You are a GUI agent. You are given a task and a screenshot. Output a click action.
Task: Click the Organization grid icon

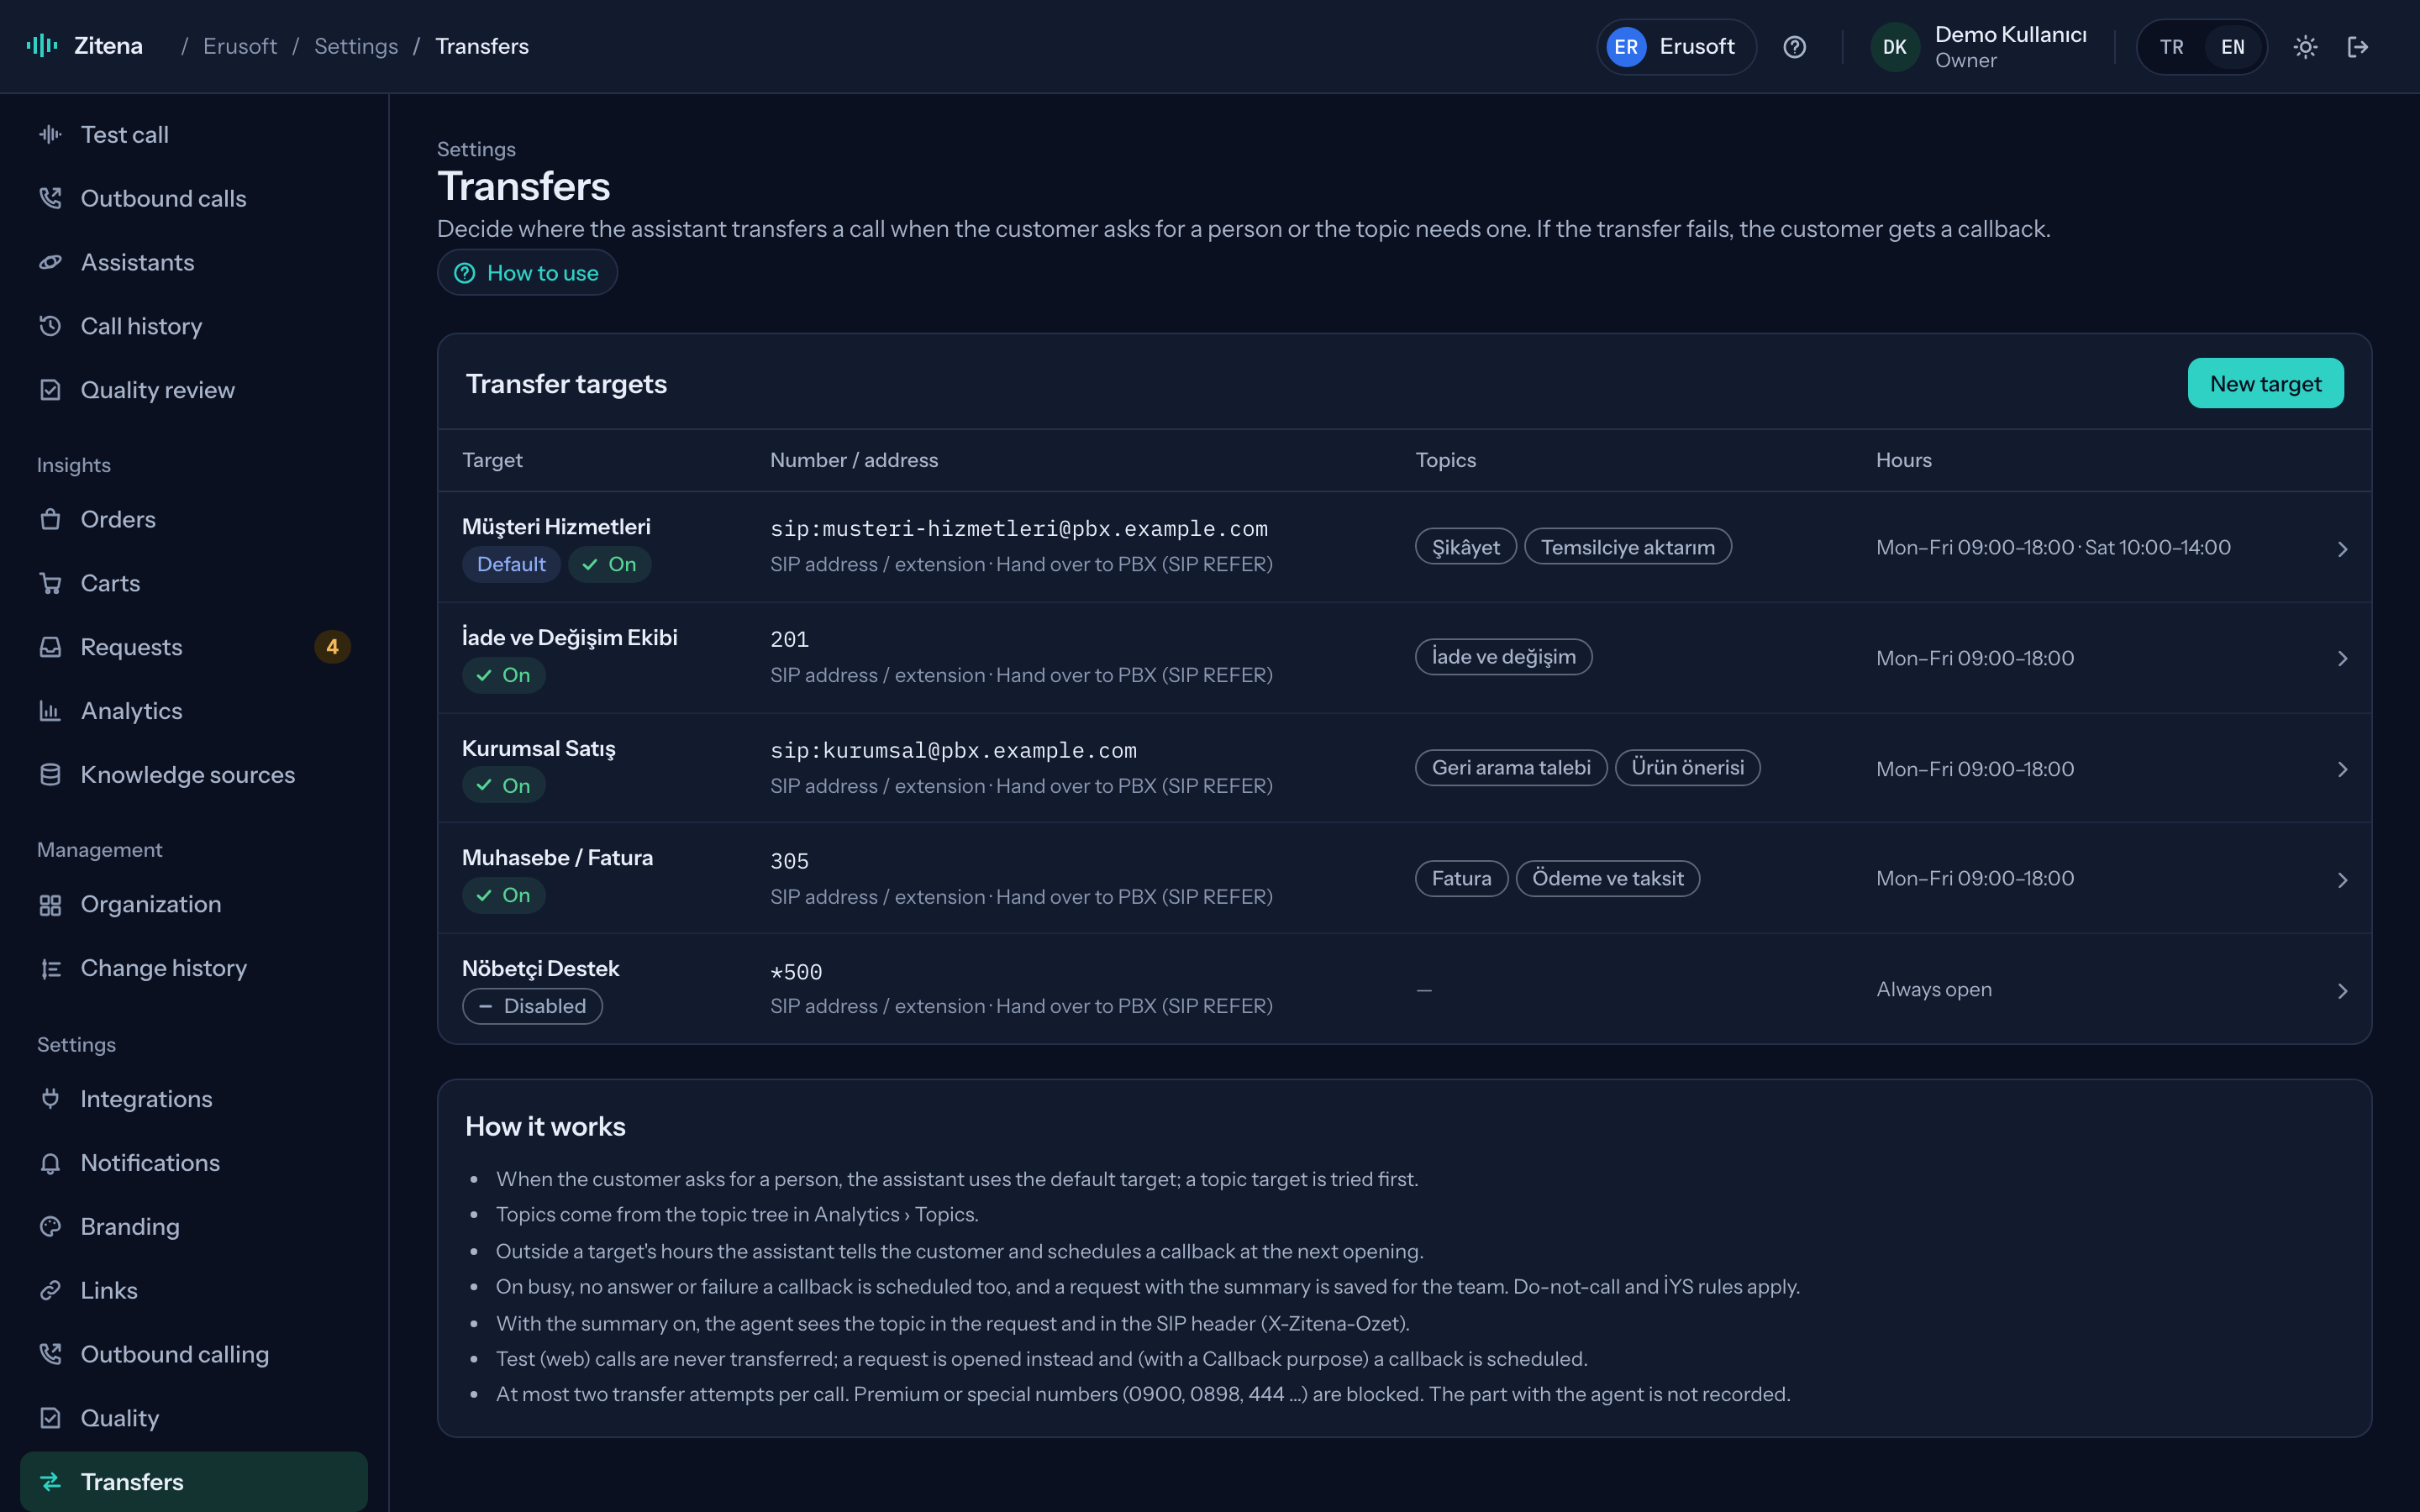tap(50, 905)
